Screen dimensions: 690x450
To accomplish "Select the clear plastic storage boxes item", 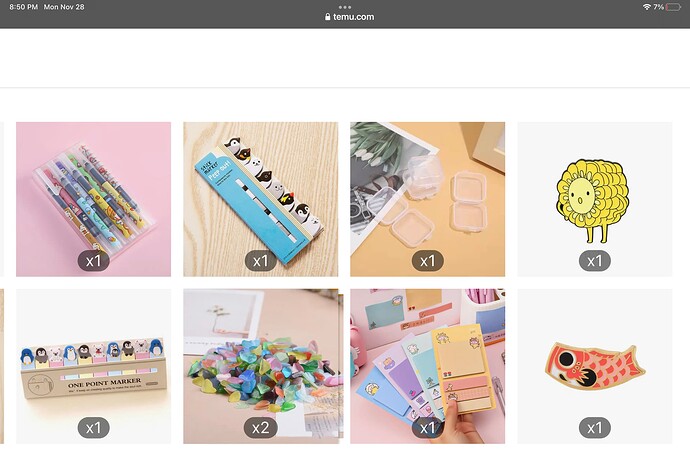I will [427, 199].
